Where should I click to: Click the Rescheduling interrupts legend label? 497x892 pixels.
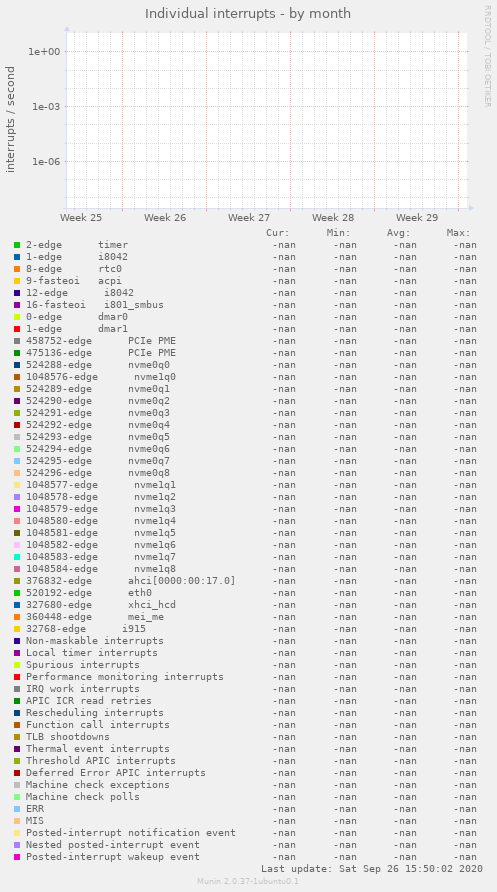[94, 713]
